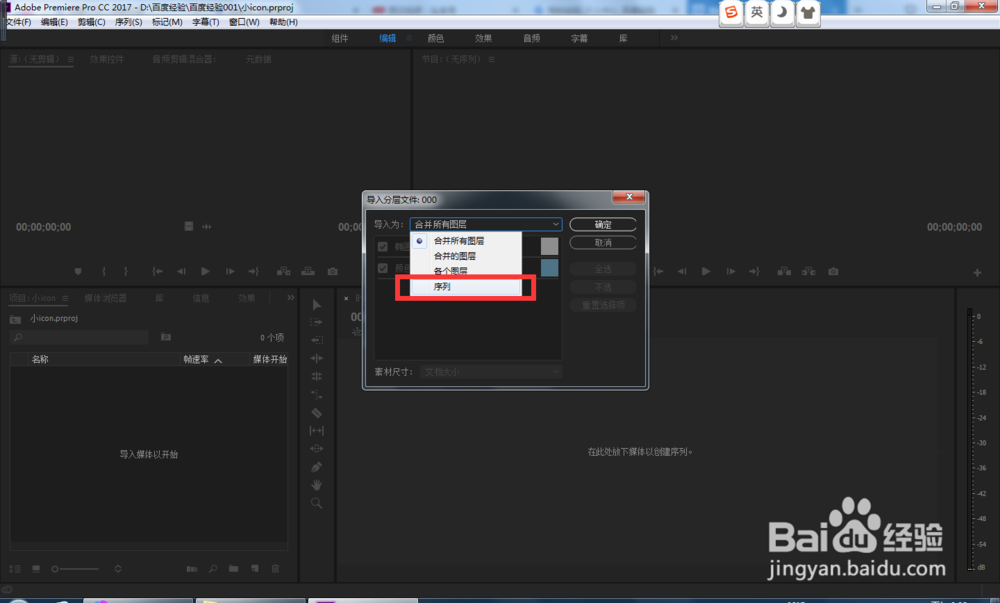Switch to the 颜色 workspace tab
The height and width of the screenshot is (603, 1000).
pos(436,38)
